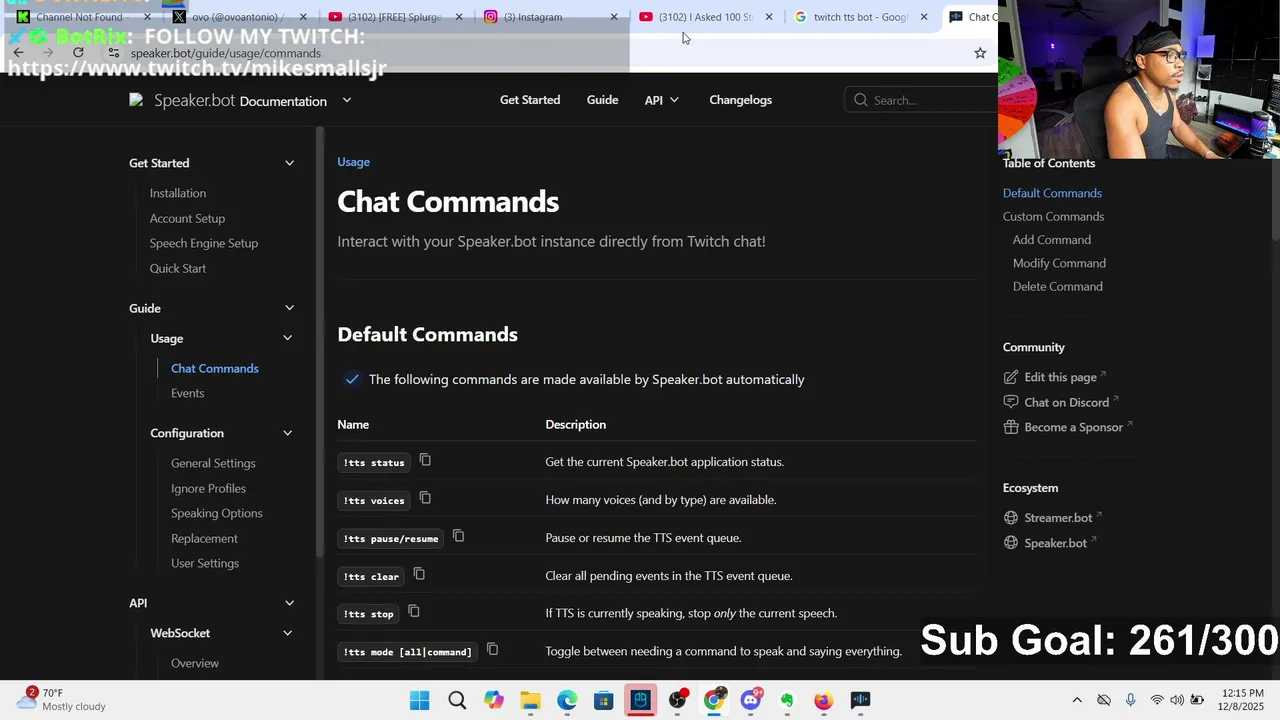1280x720 pixels.
Task: Click the documentation Search field
Action: 921,100
